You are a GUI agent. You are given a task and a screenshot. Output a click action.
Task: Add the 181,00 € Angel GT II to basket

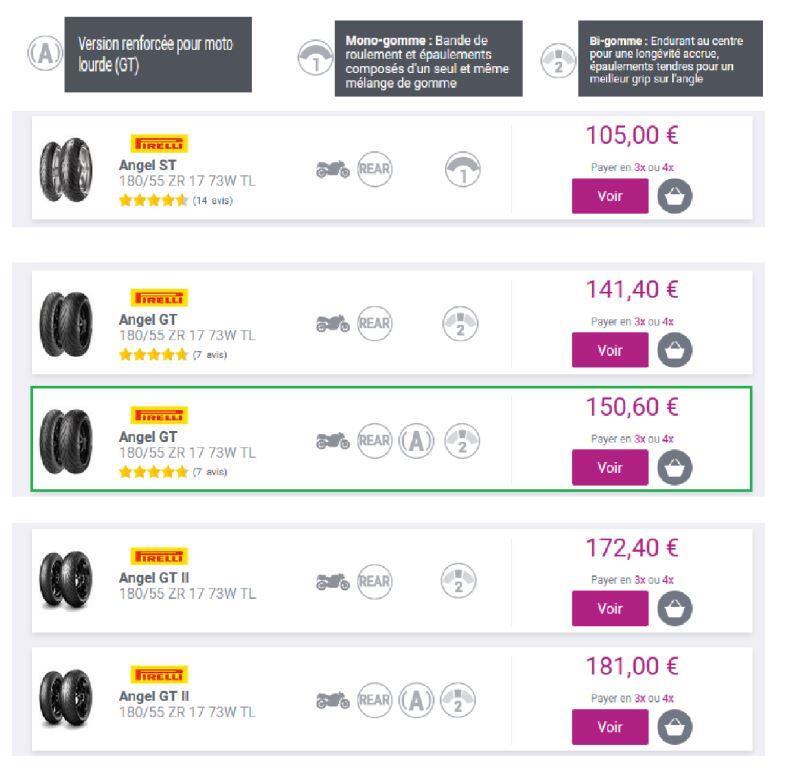pyautogui.click(x=675, y=726)
